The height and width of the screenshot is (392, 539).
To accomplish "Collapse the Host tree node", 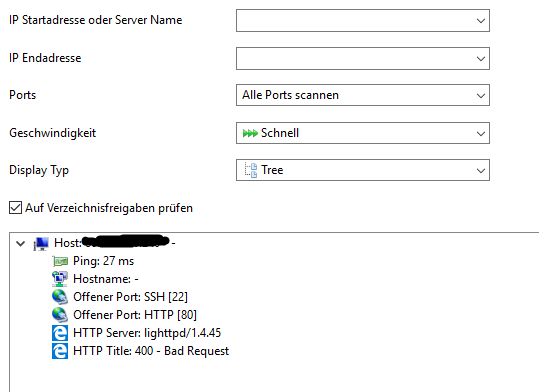I will (21, 243).
